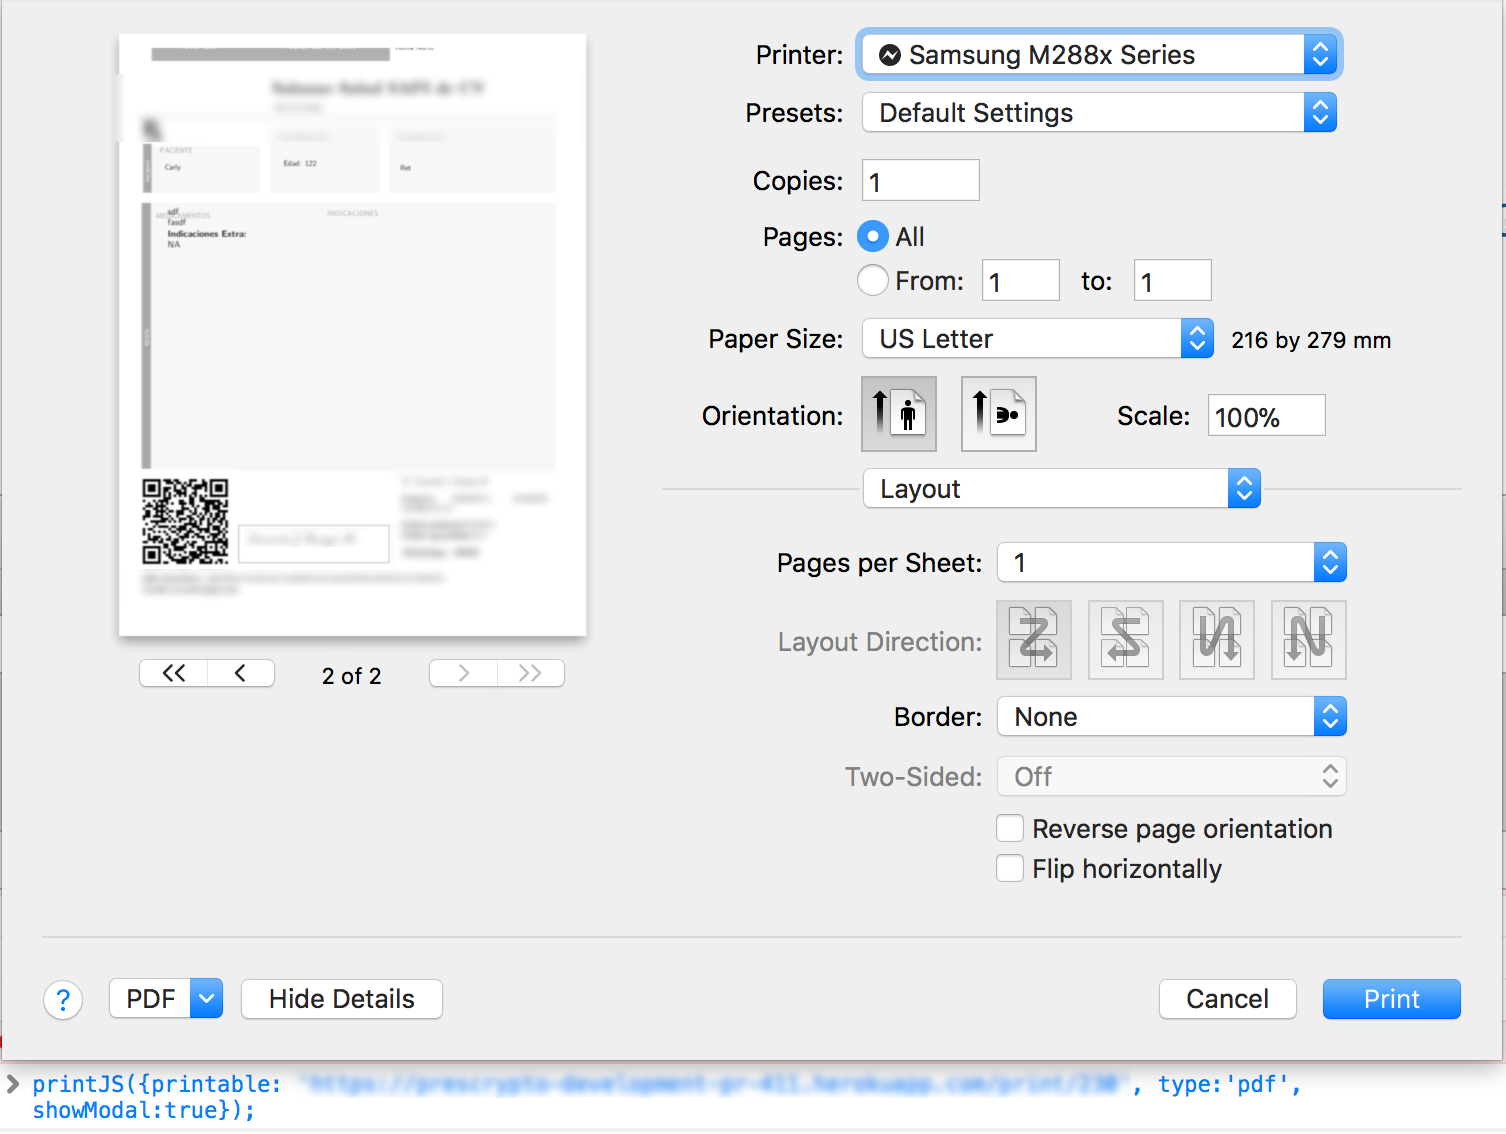The height and width of the screenshot is (1134, 1506).
Task: Click the document page preview thumbnail
Action: coord(353,335)
